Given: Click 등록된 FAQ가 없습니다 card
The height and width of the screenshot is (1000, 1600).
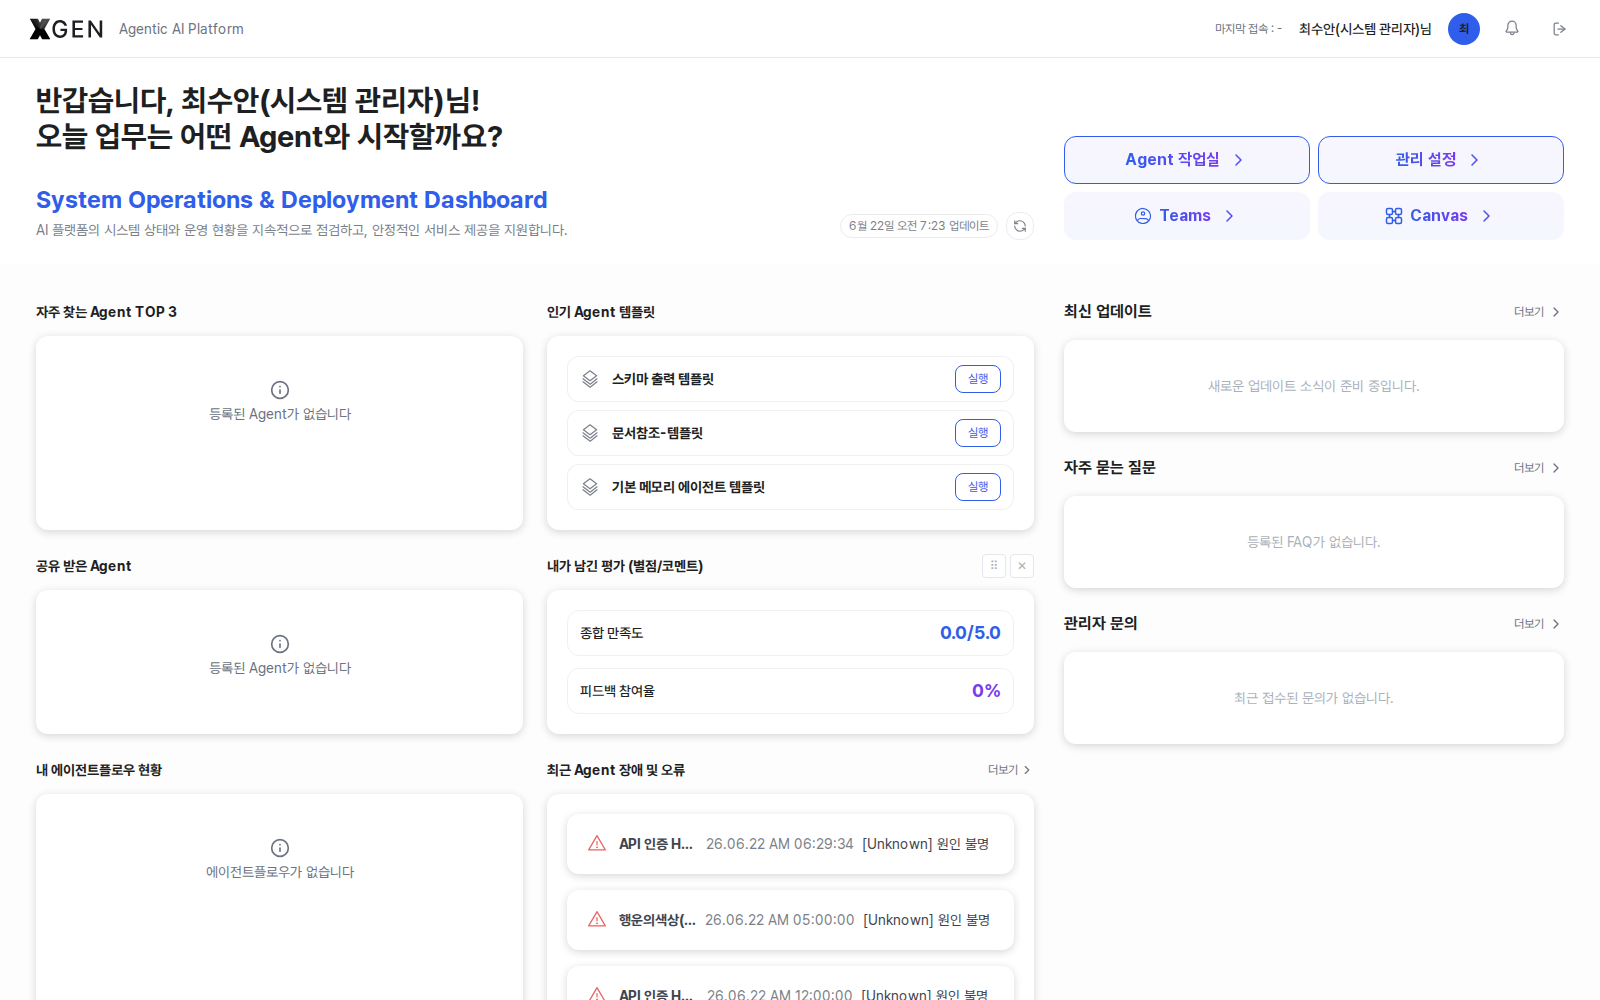Looking at the screenshot, I should click(x=1314, y=542).
